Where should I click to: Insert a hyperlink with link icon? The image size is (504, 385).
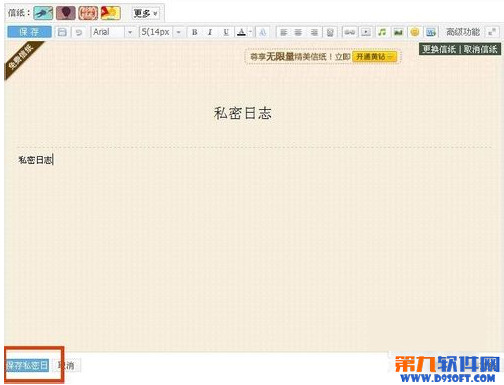350,32
